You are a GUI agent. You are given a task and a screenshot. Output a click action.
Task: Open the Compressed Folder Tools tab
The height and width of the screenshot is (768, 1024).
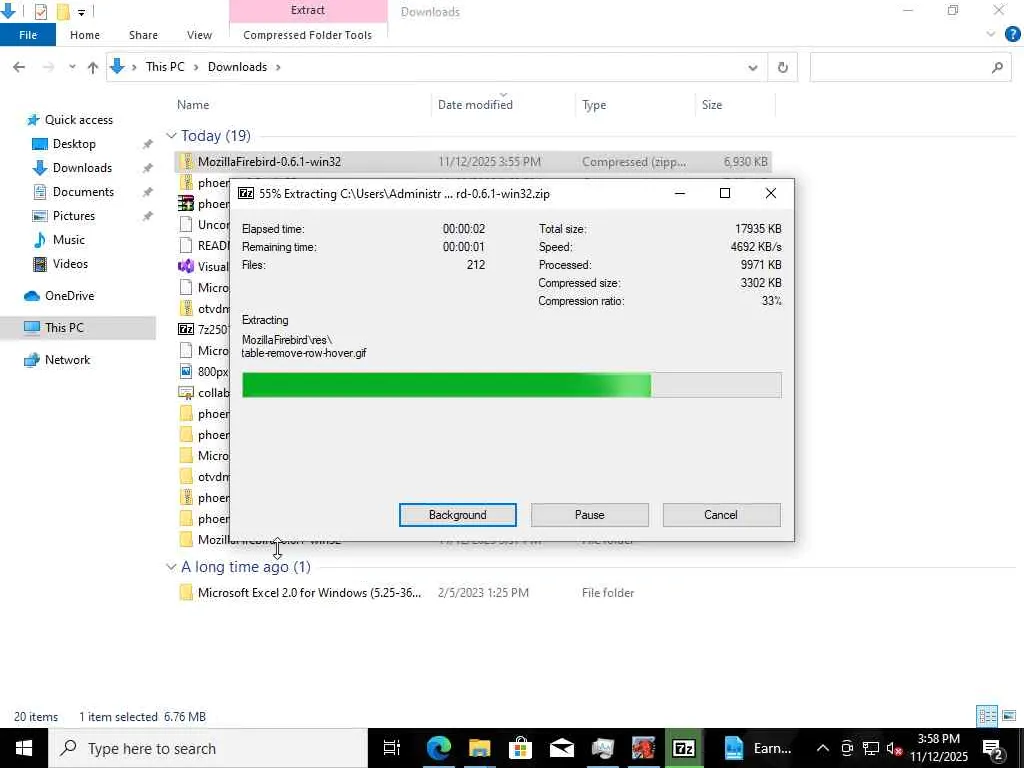point(308,35)
